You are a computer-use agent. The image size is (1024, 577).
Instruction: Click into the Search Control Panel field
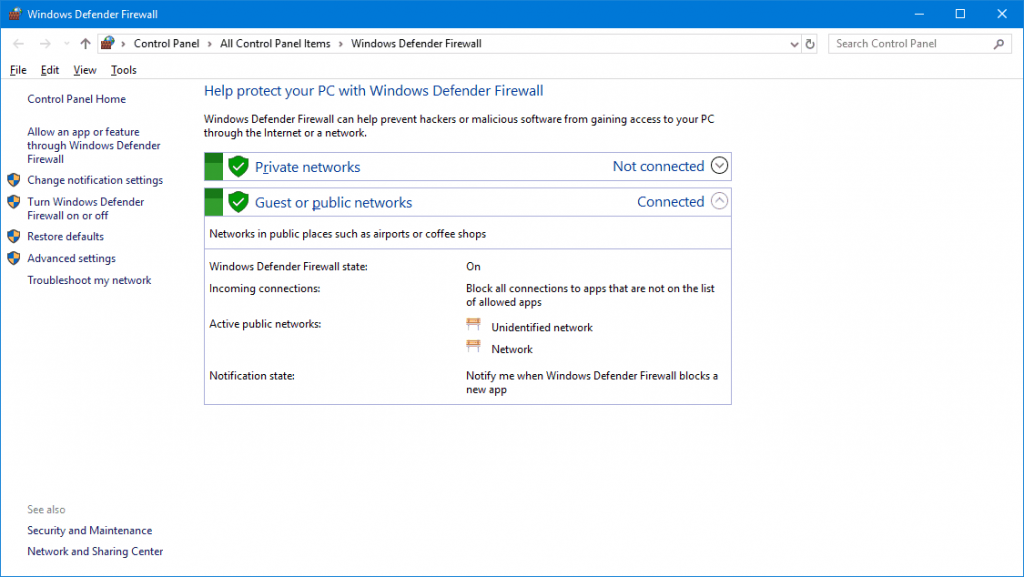tap(910, 44)
